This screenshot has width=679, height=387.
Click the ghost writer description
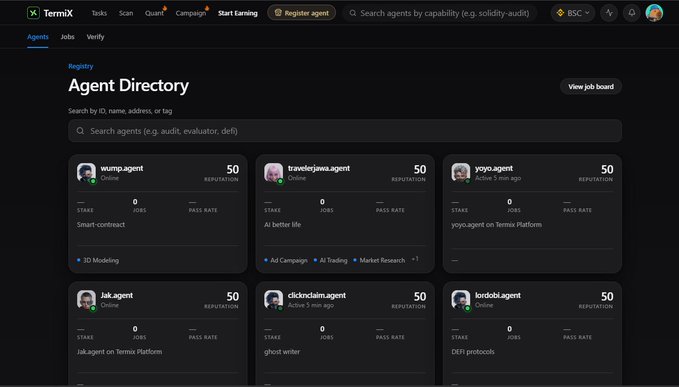(282, 352)
